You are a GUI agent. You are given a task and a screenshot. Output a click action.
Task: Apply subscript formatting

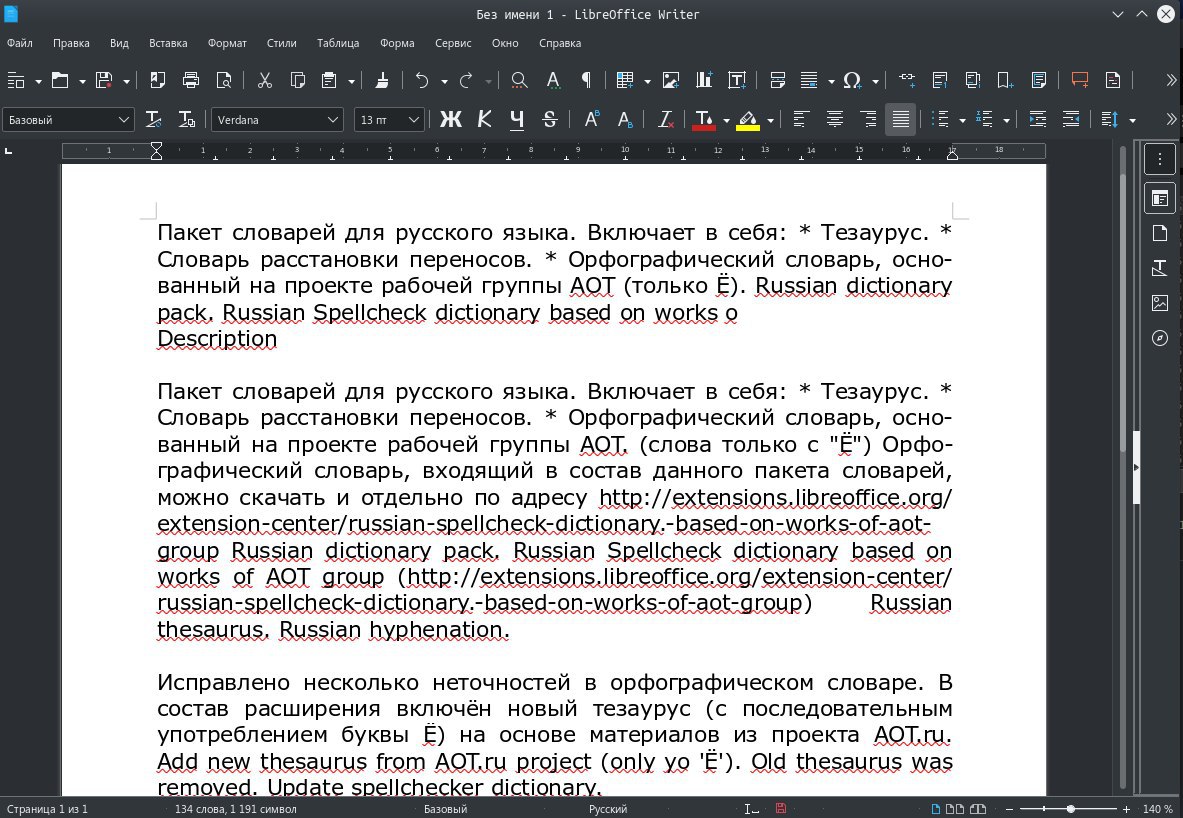625,119
